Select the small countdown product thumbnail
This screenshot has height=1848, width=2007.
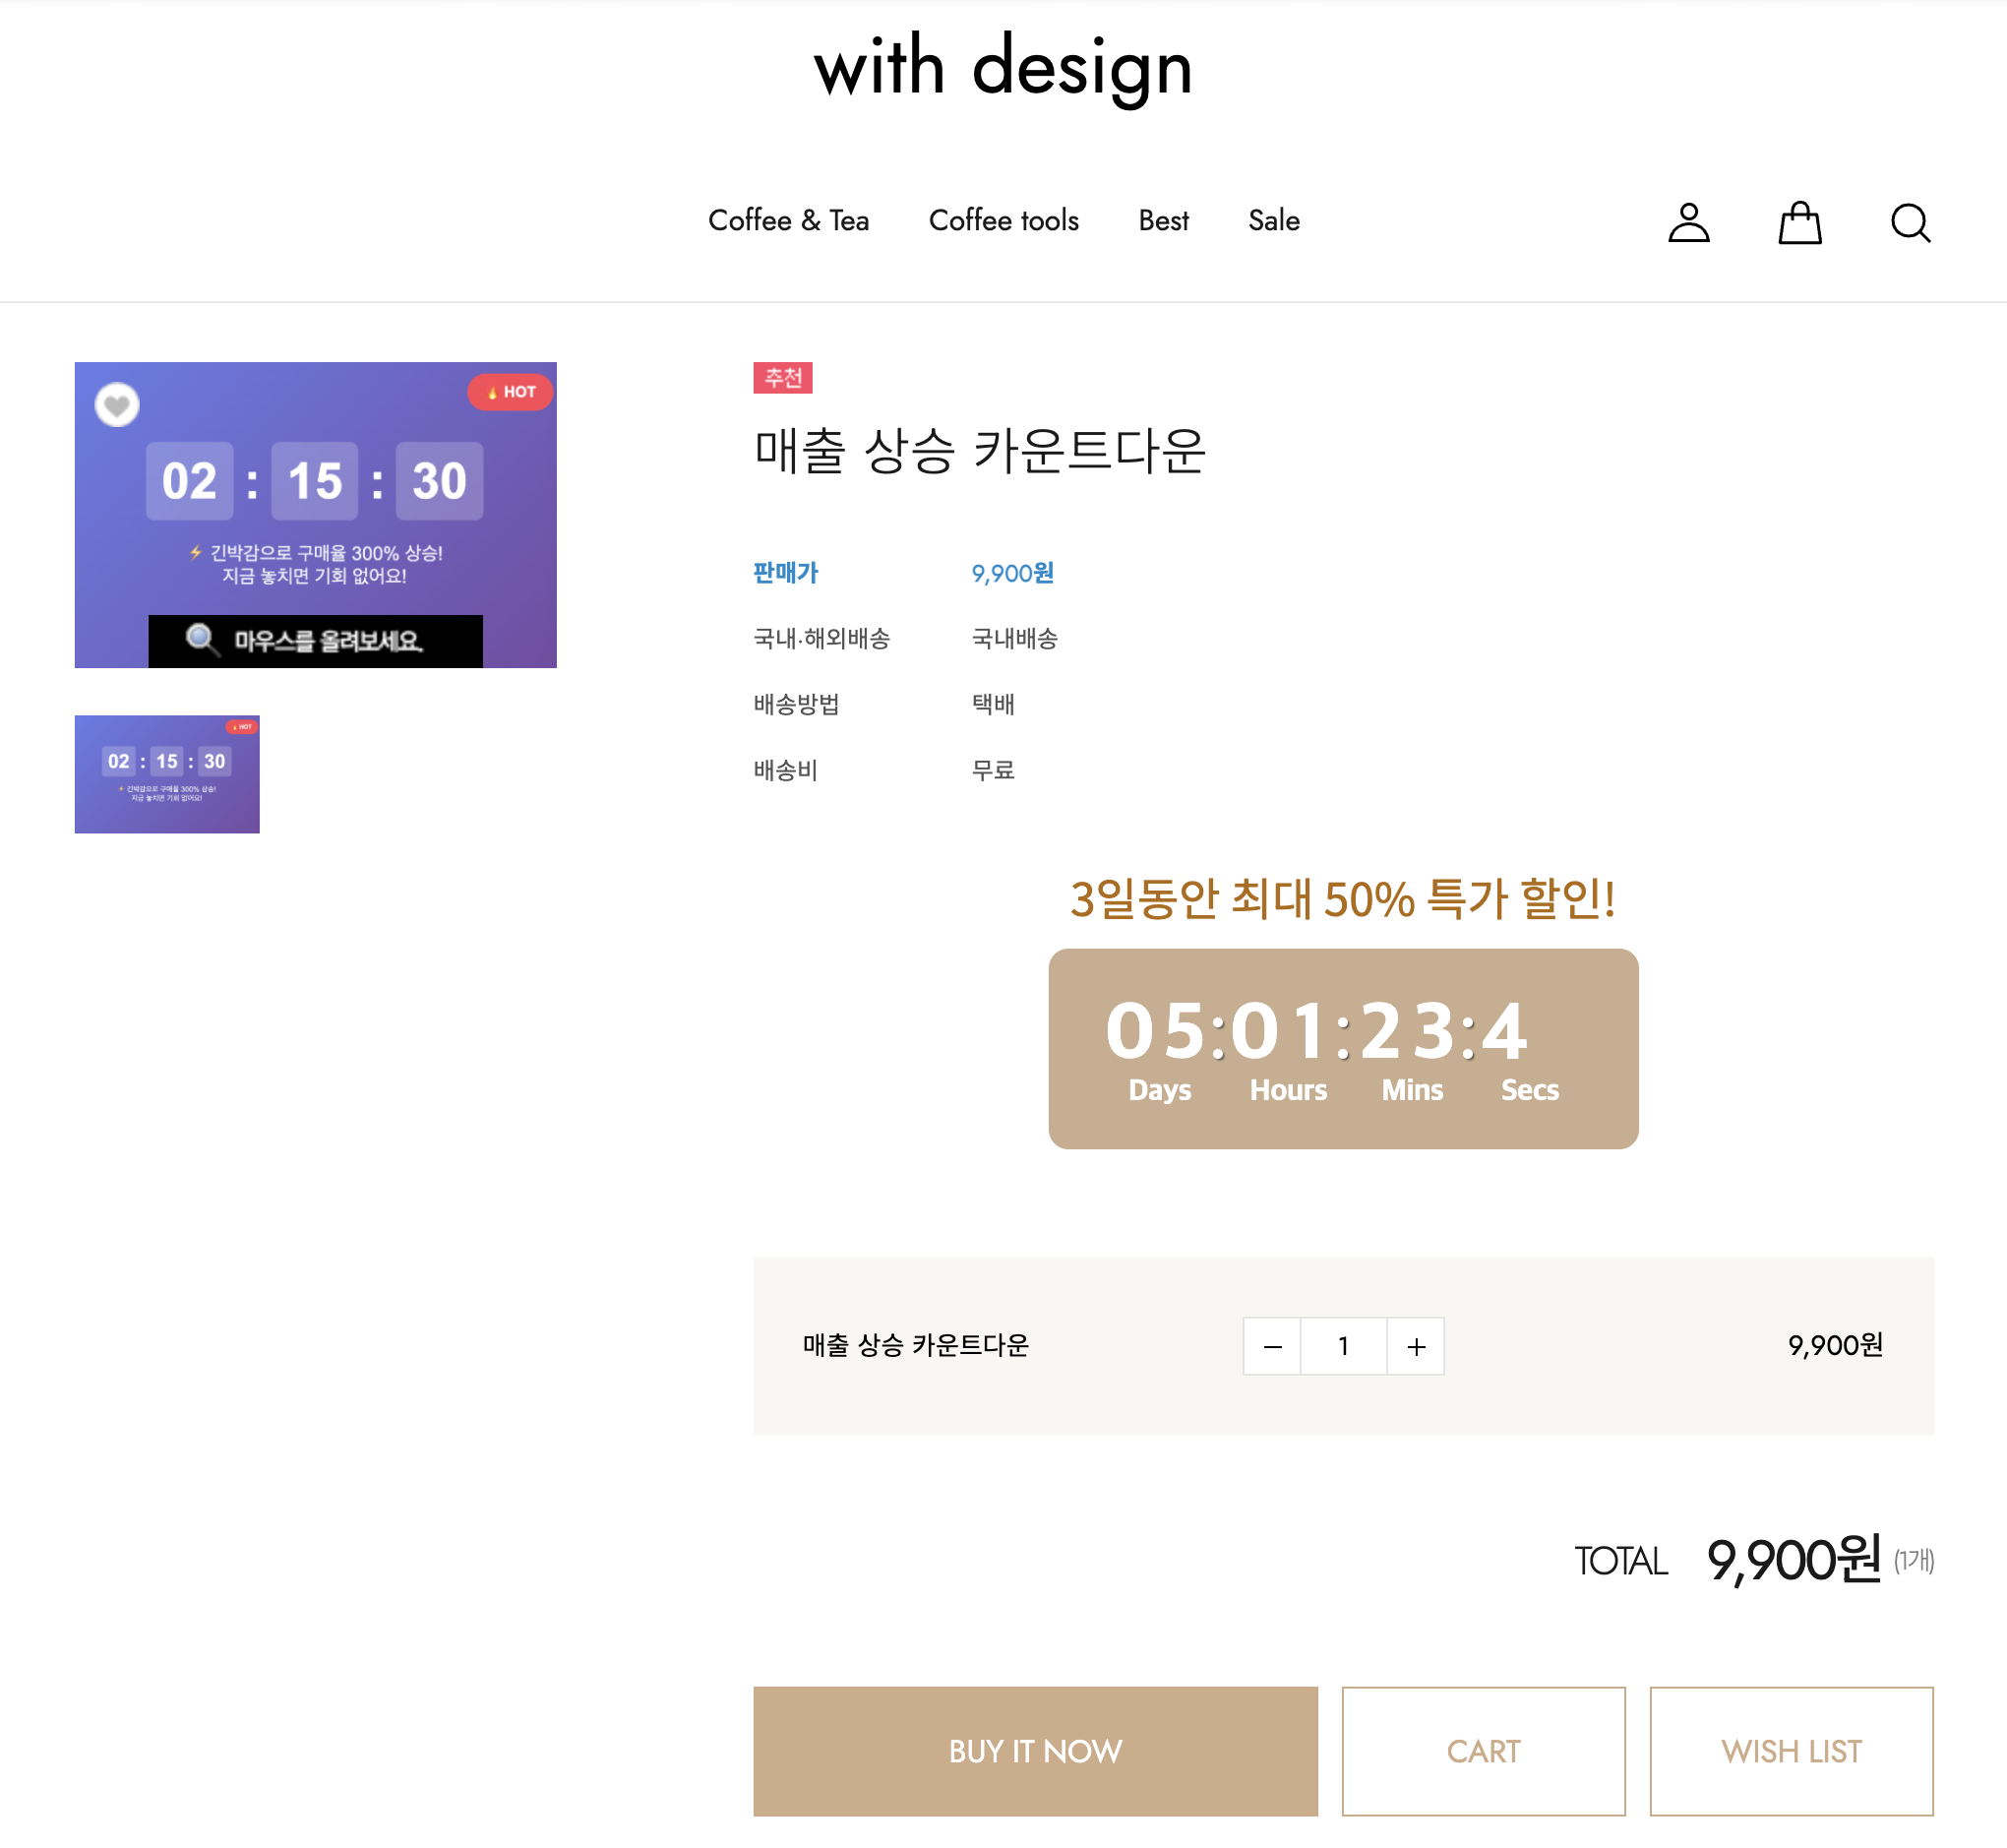coord(167,774)
